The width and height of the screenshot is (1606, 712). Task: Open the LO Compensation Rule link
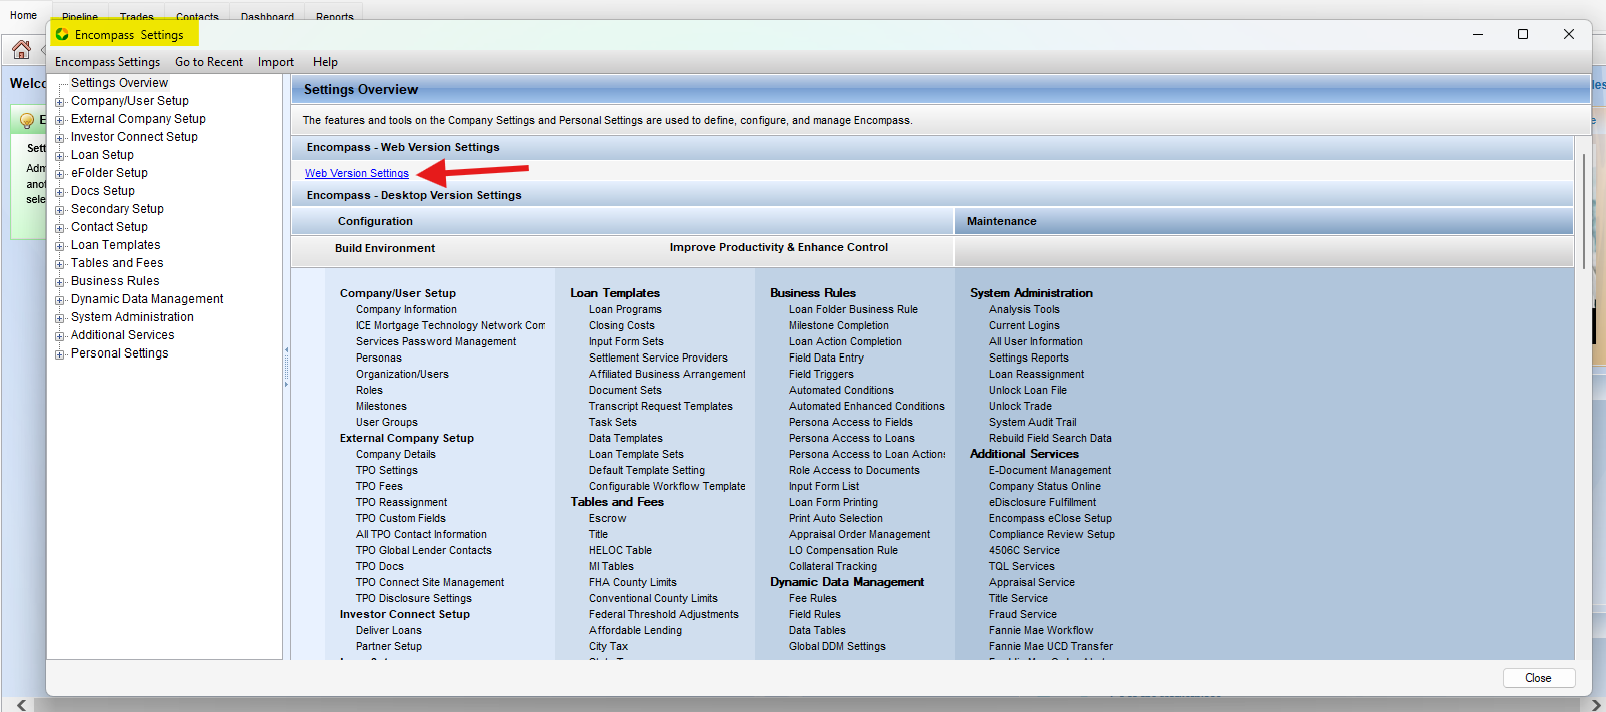[x=843, y=550]
